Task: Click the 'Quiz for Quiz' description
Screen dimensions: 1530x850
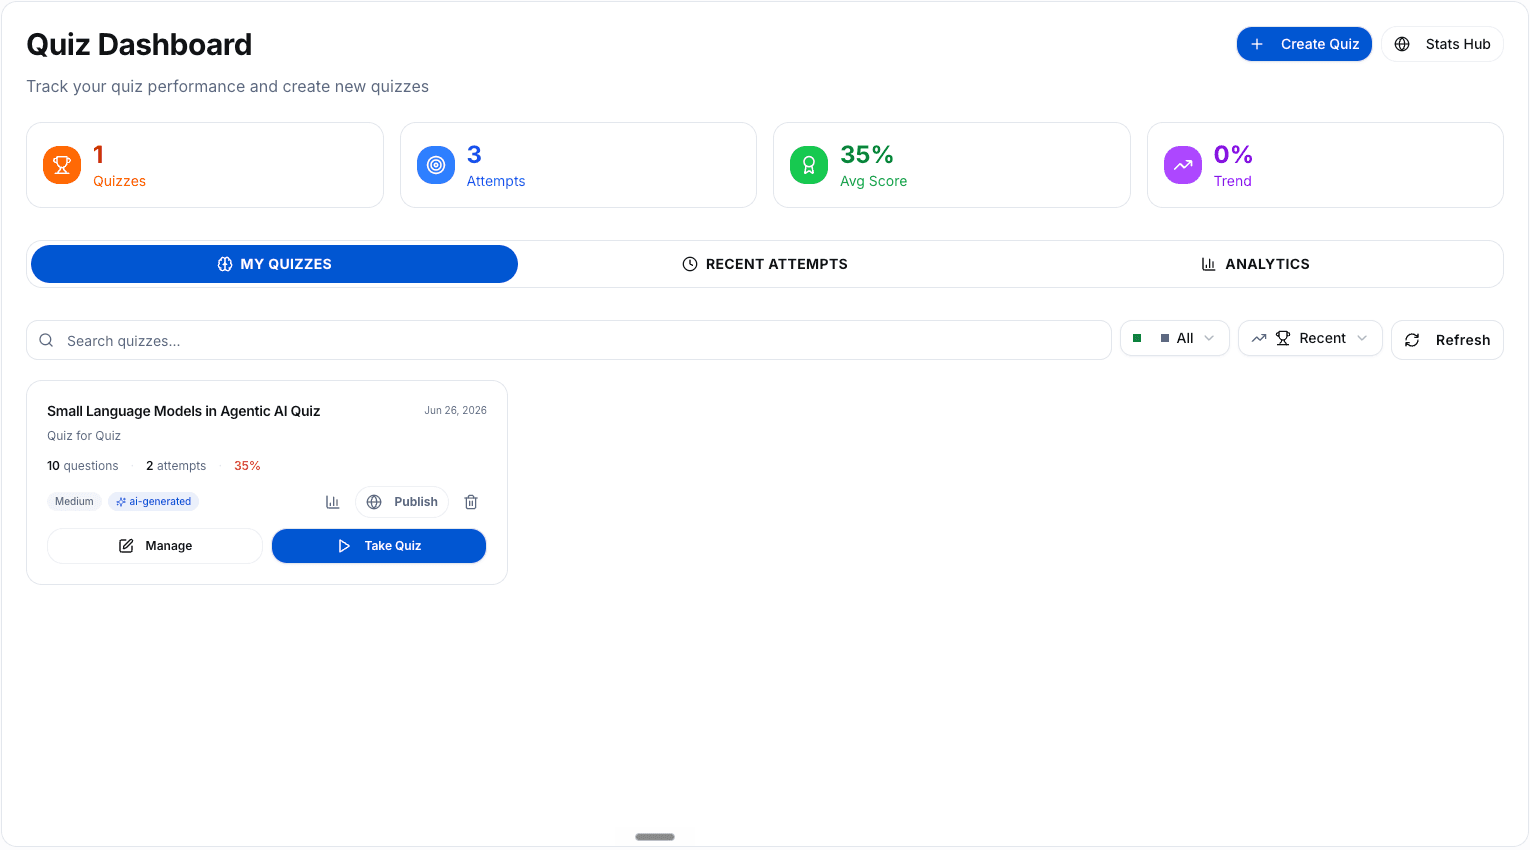Action: click(84, 436)
